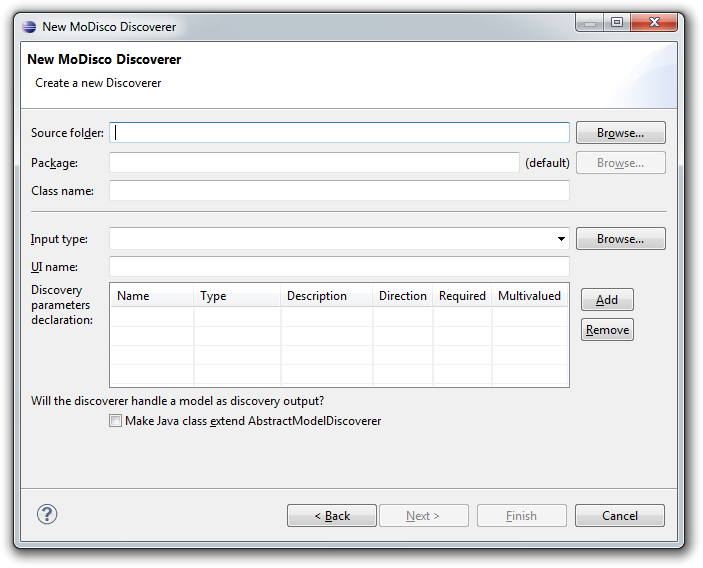Click the 'Will the discoverer handle a model' question text
The image size is (703, 568).
[178, 401]
